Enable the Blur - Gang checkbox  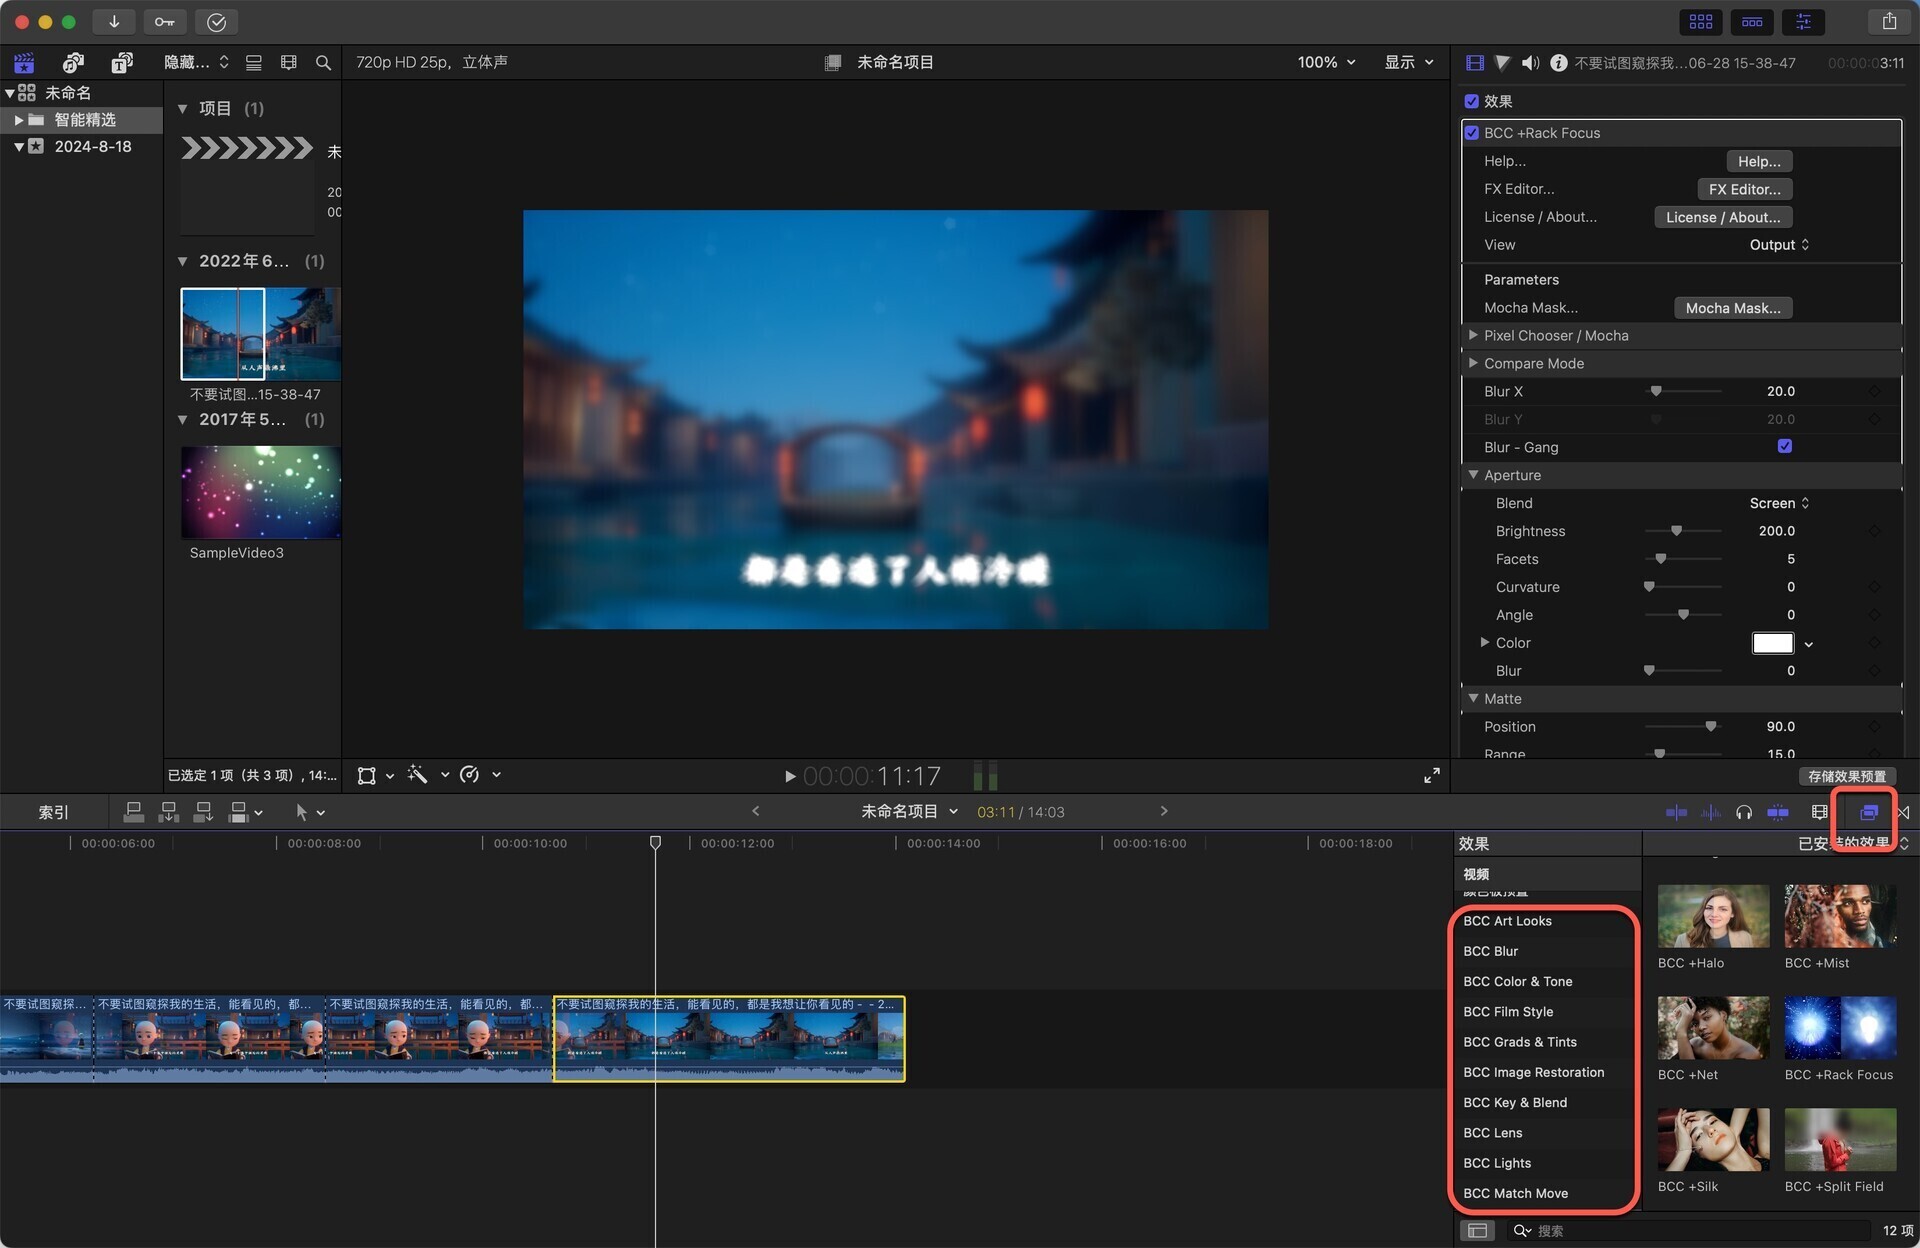[x=1784, y=447]
